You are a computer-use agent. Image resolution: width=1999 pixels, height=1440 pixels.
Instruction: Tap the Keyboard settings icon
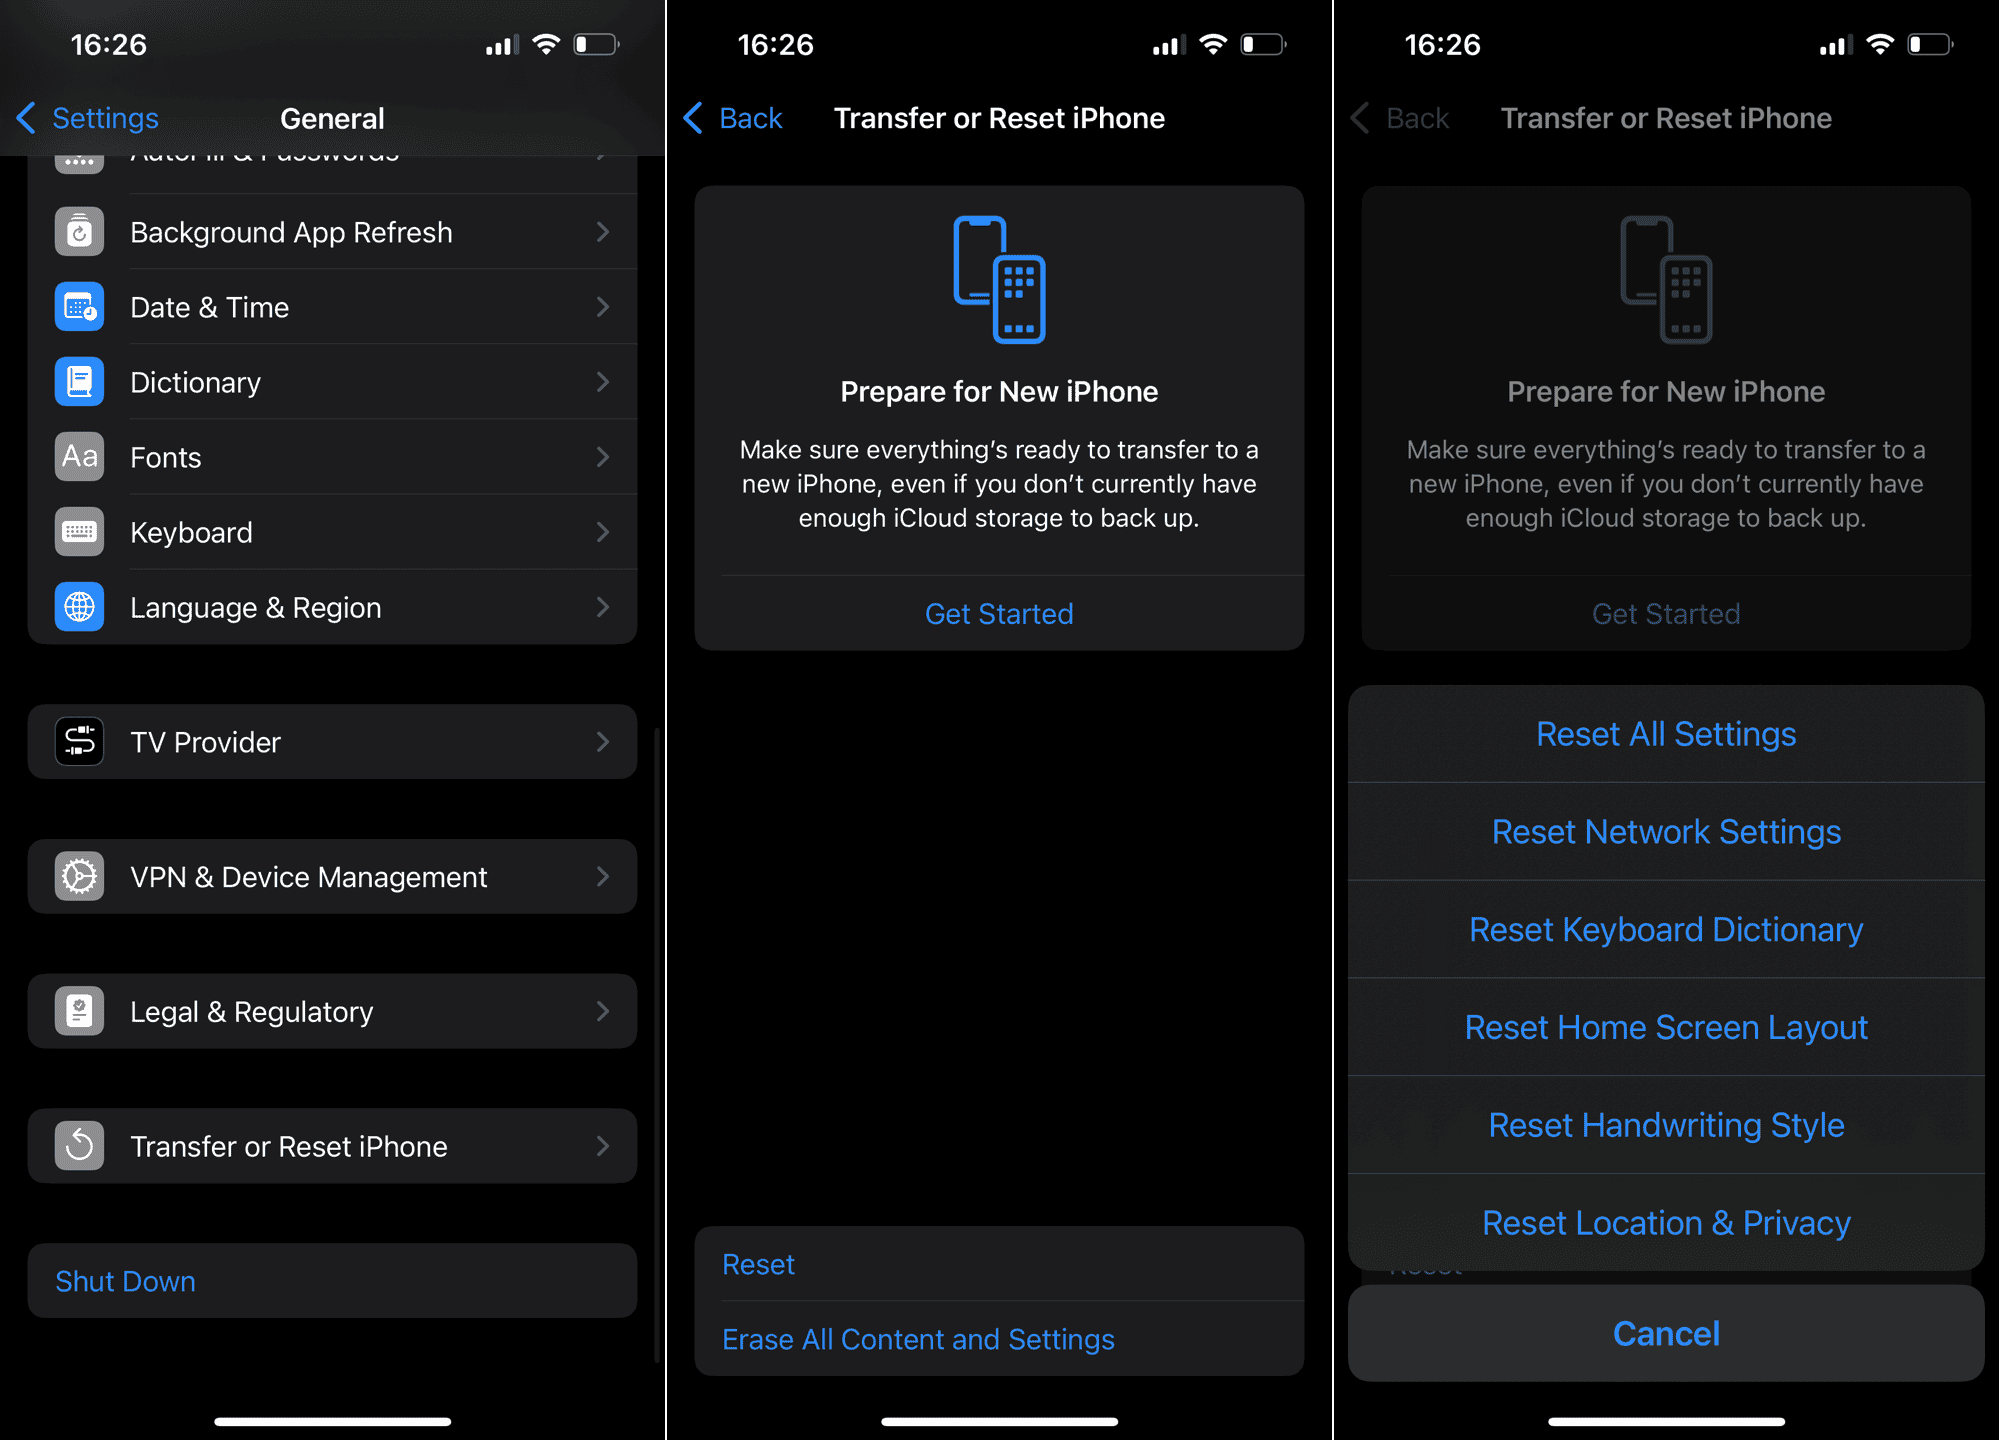pos(79,532)
